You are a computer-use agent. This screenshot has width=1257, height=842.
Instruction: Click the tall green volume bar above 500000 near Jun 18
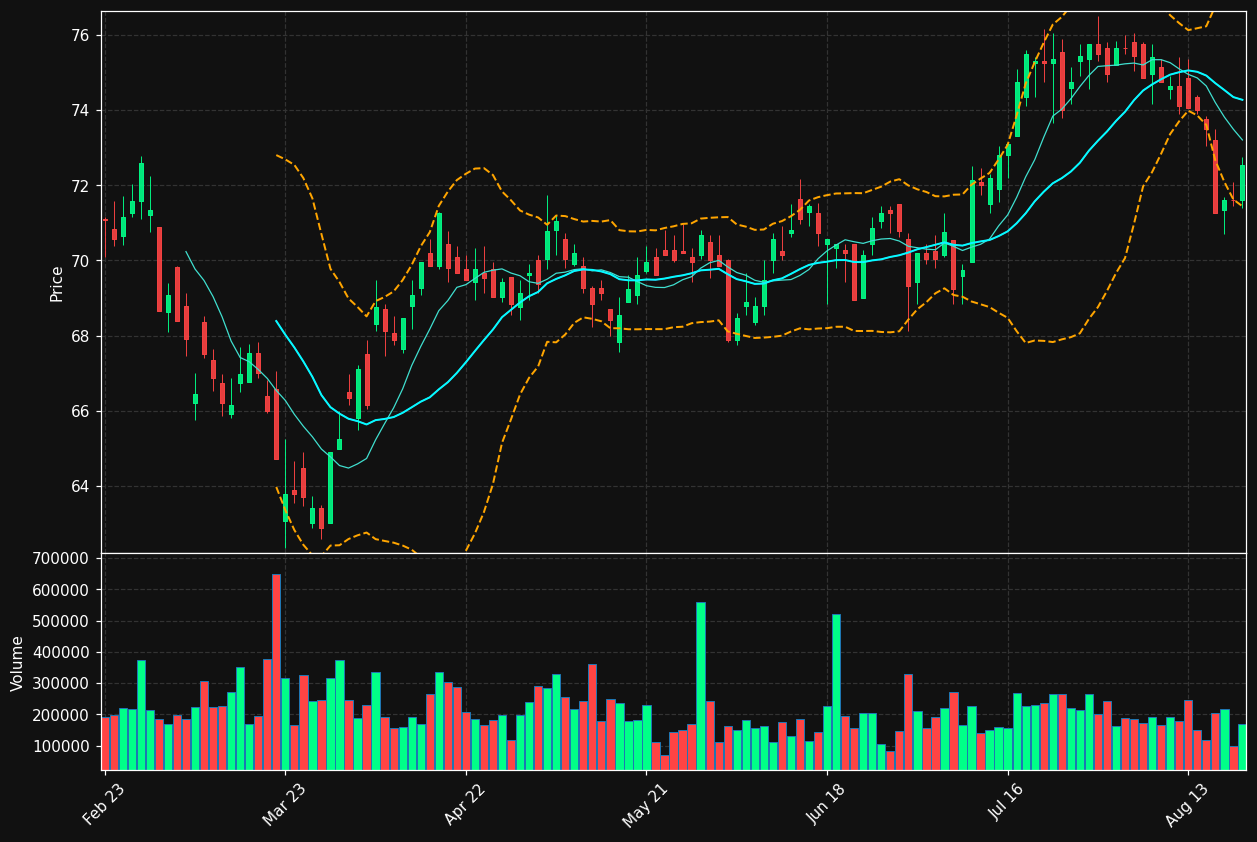point(836,692)
